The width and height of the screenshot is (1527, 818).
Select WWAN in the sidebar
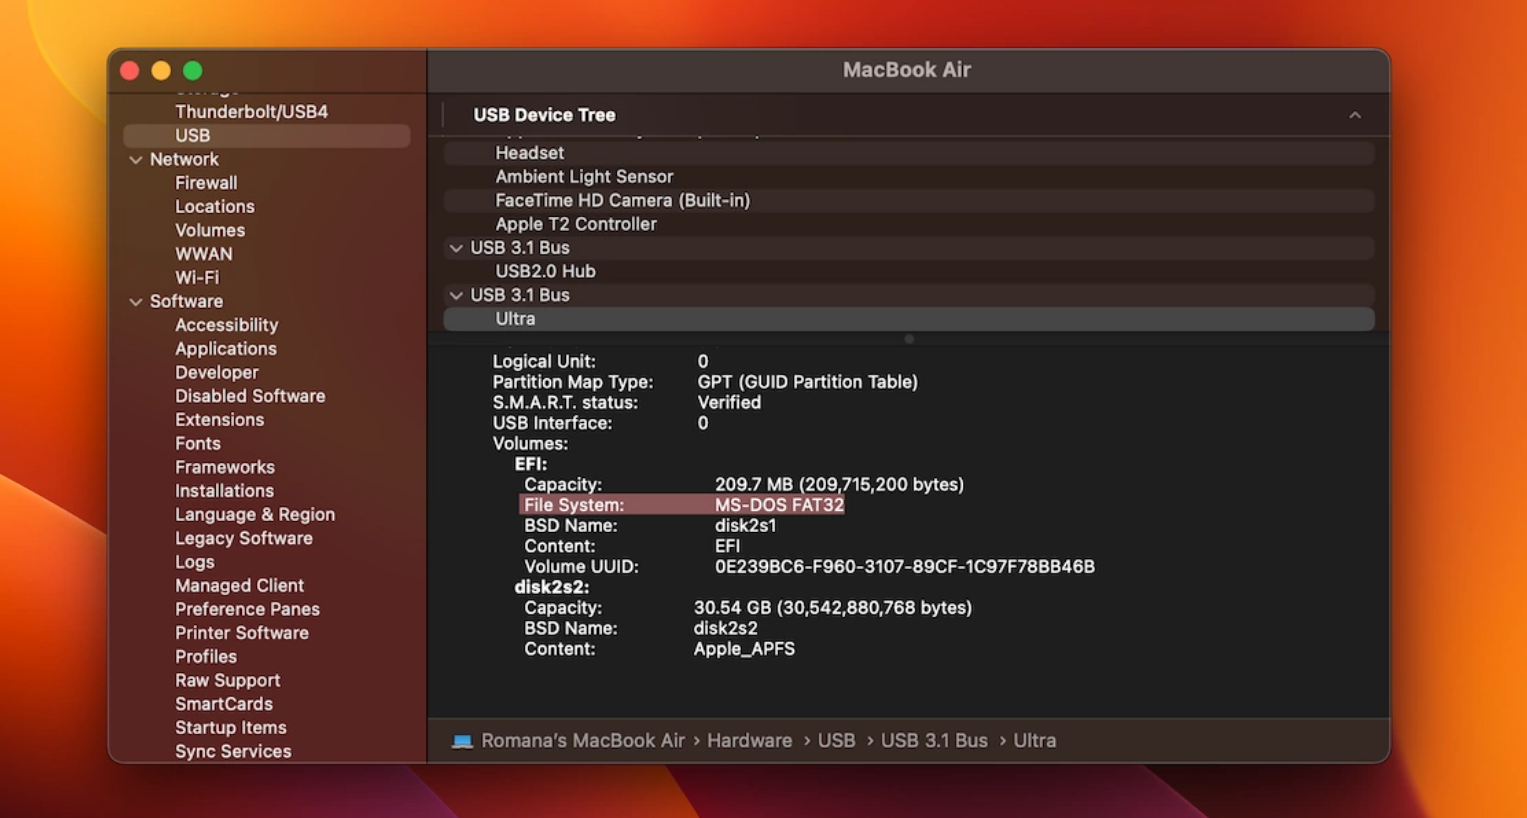tap(204, 254)
